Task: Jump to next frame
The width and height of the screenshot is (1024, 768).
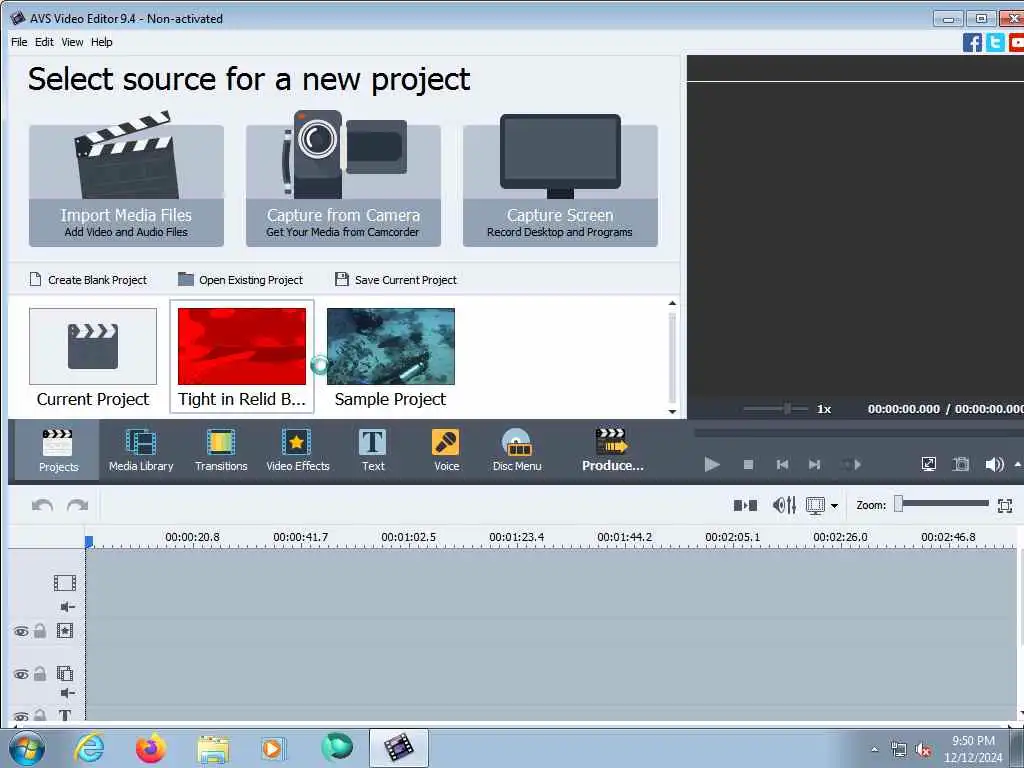Action: tap(814, 464)
